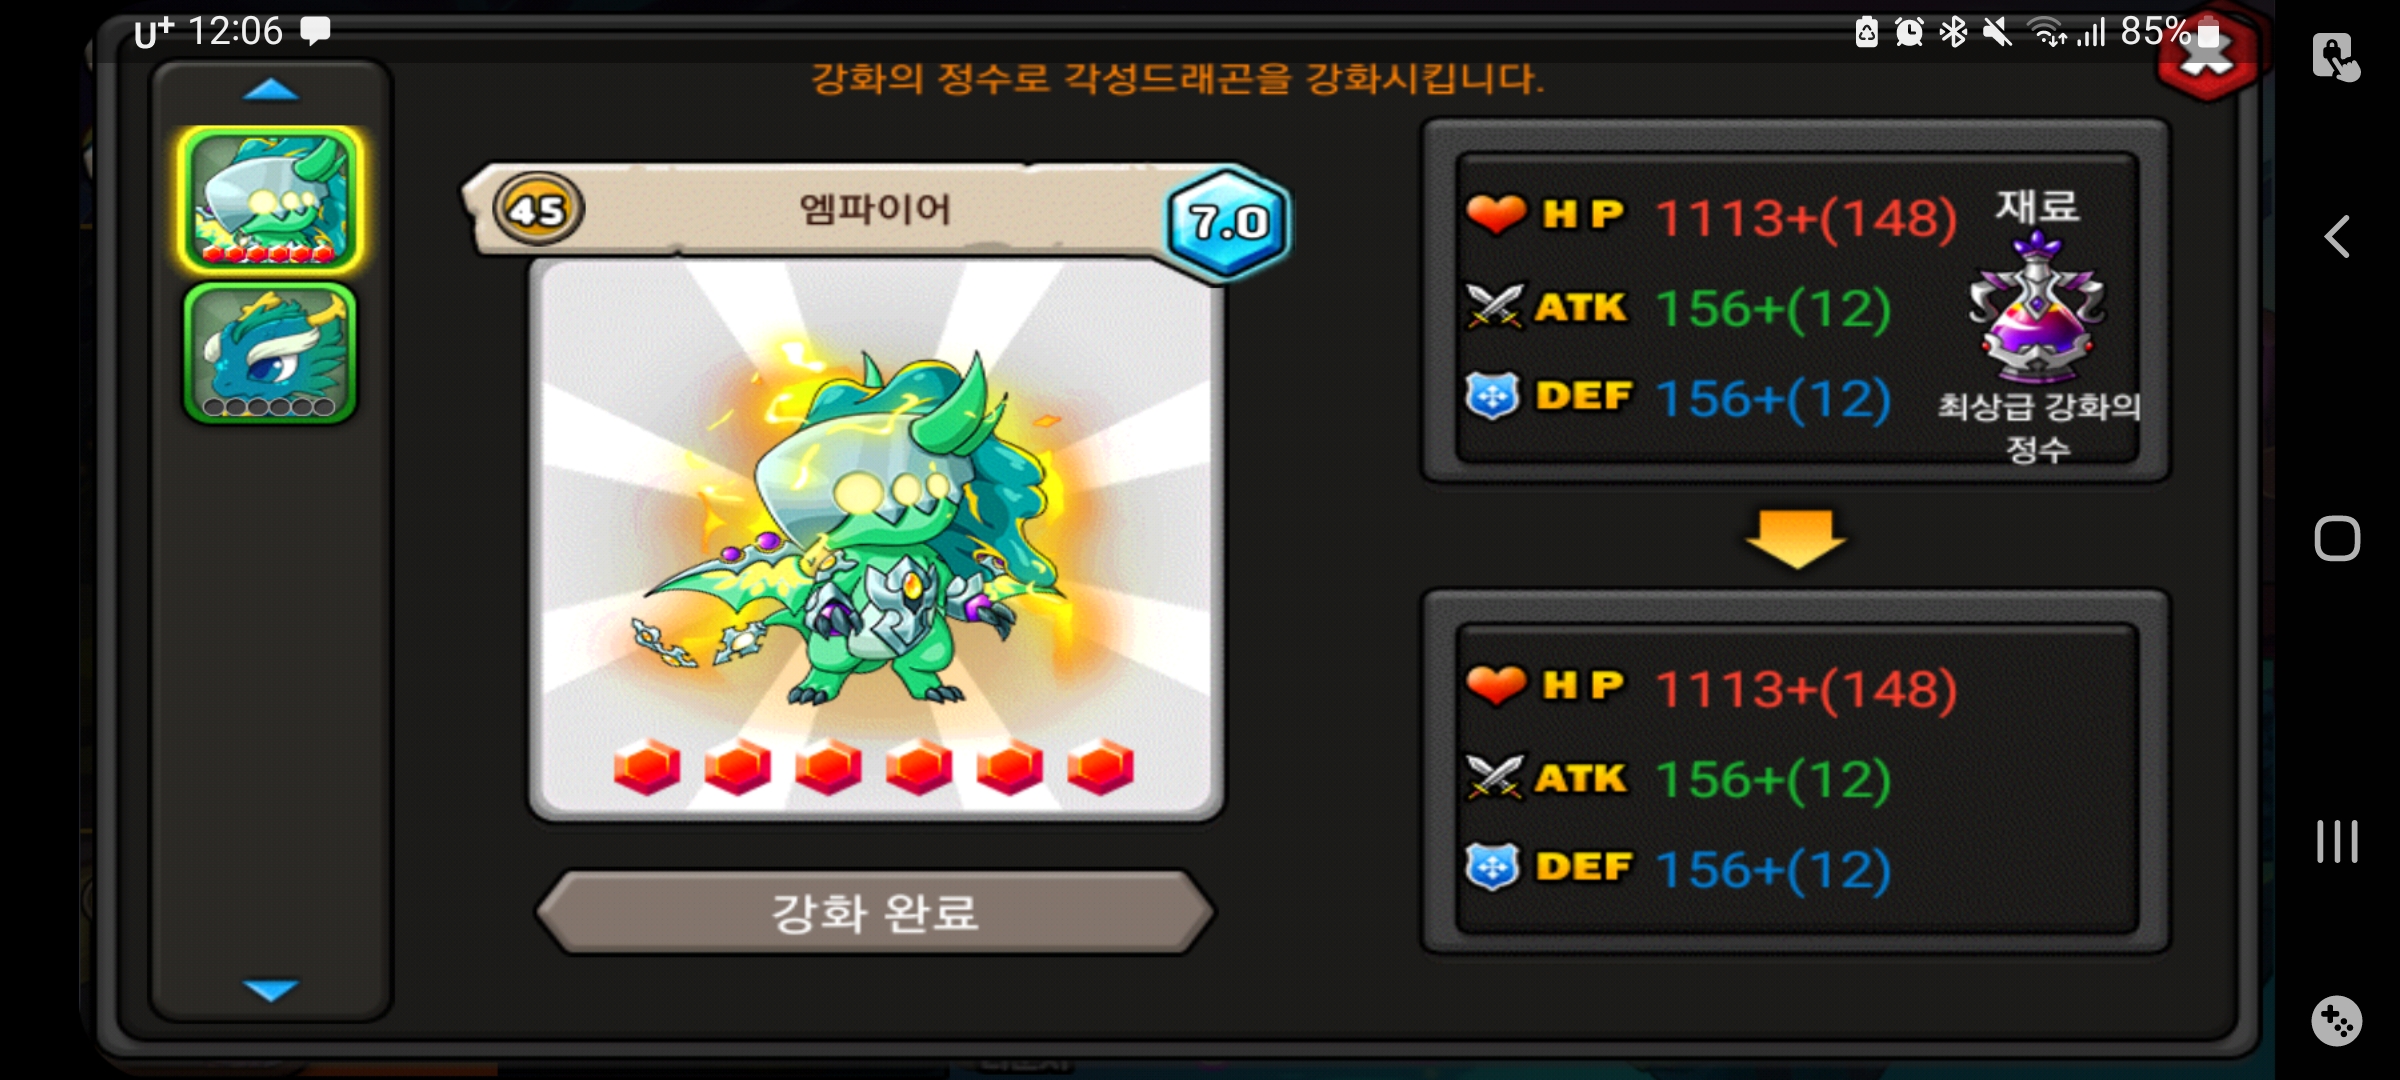Click the ATK crossed swords icon in lower stats

tap(1495, 778)
